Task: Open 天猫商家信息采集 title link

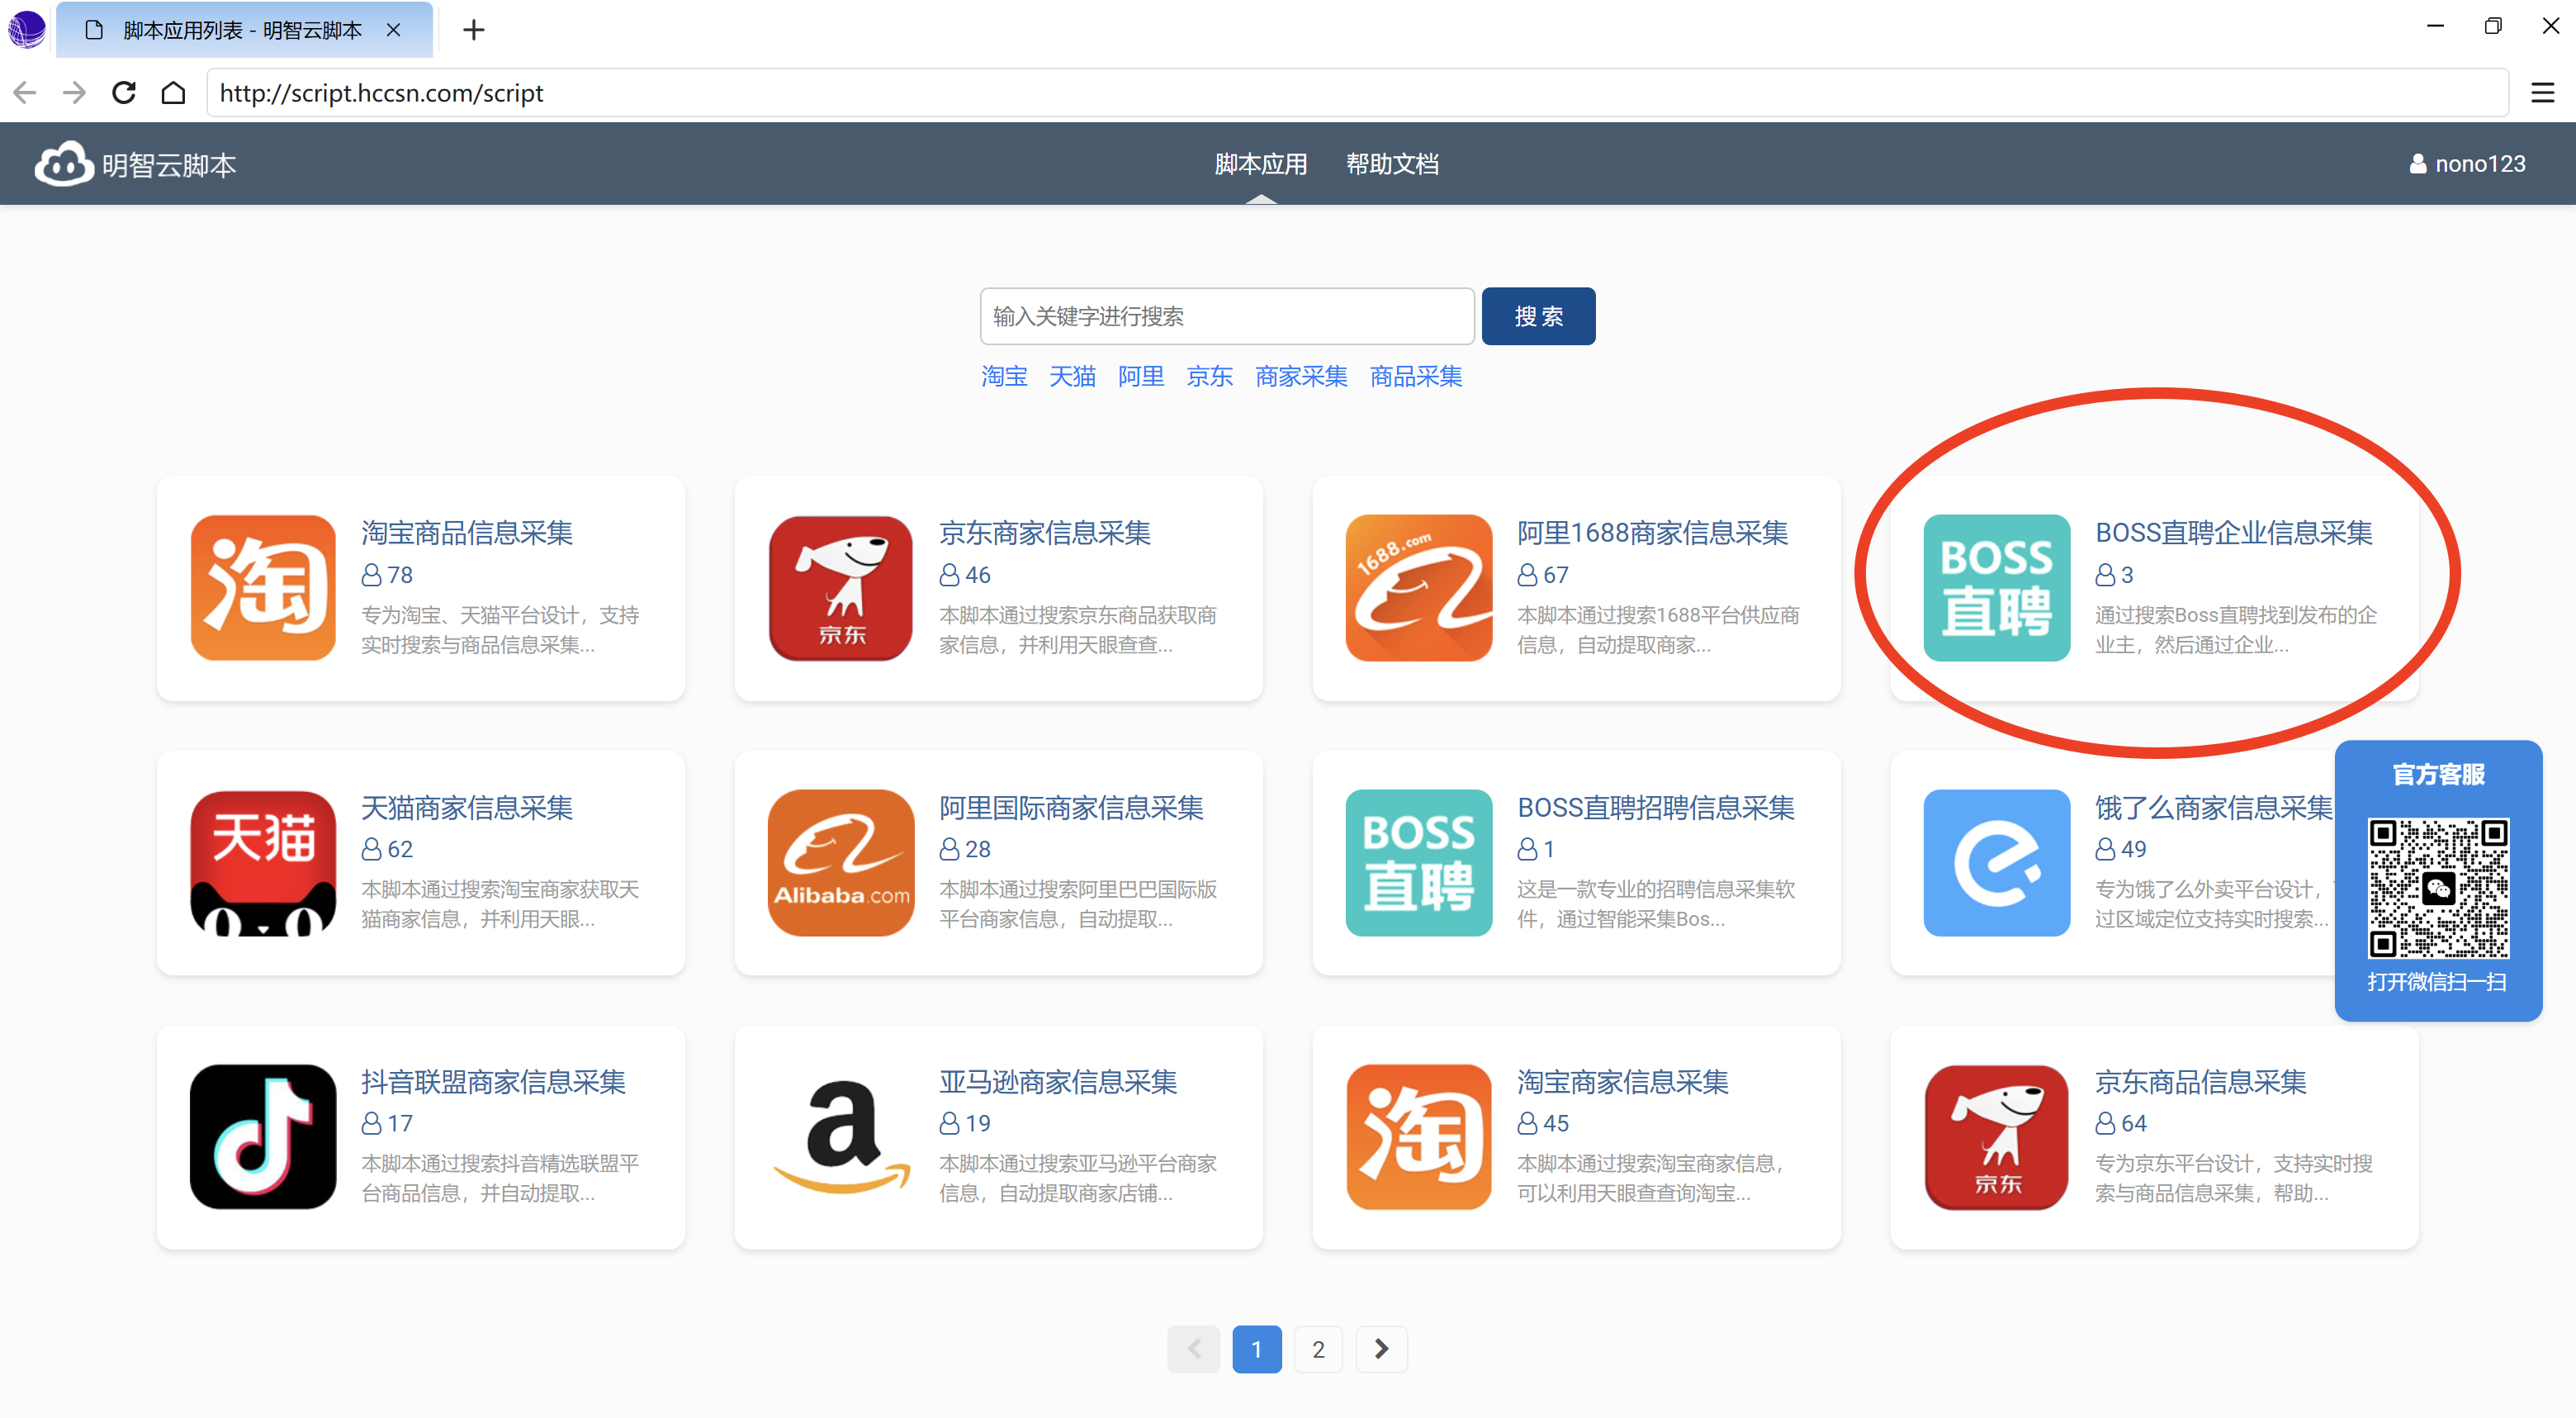Action: (x=467, y=808)
